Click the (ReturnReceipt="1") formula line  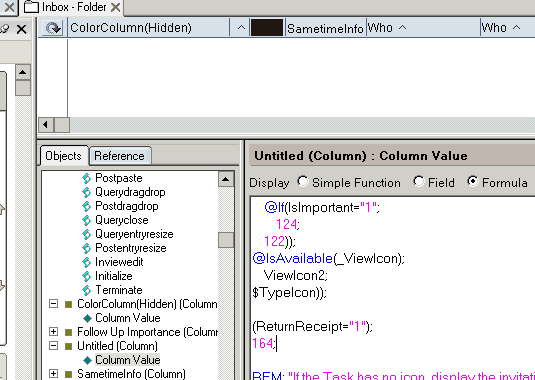[x=313, y=326]
